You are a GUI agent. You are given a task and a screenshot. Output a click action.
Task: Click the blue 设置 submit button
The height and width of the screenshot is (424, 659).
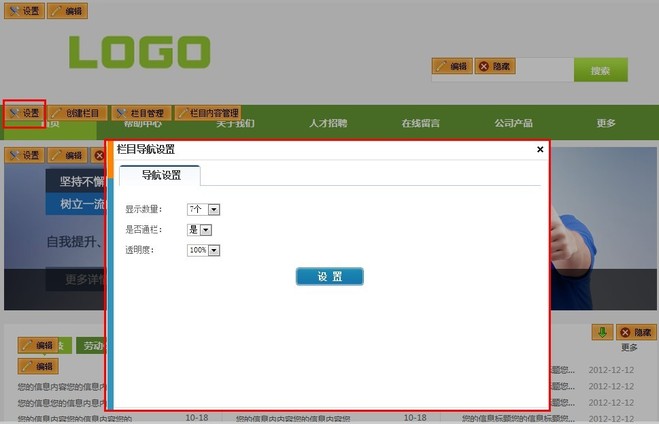329,276
